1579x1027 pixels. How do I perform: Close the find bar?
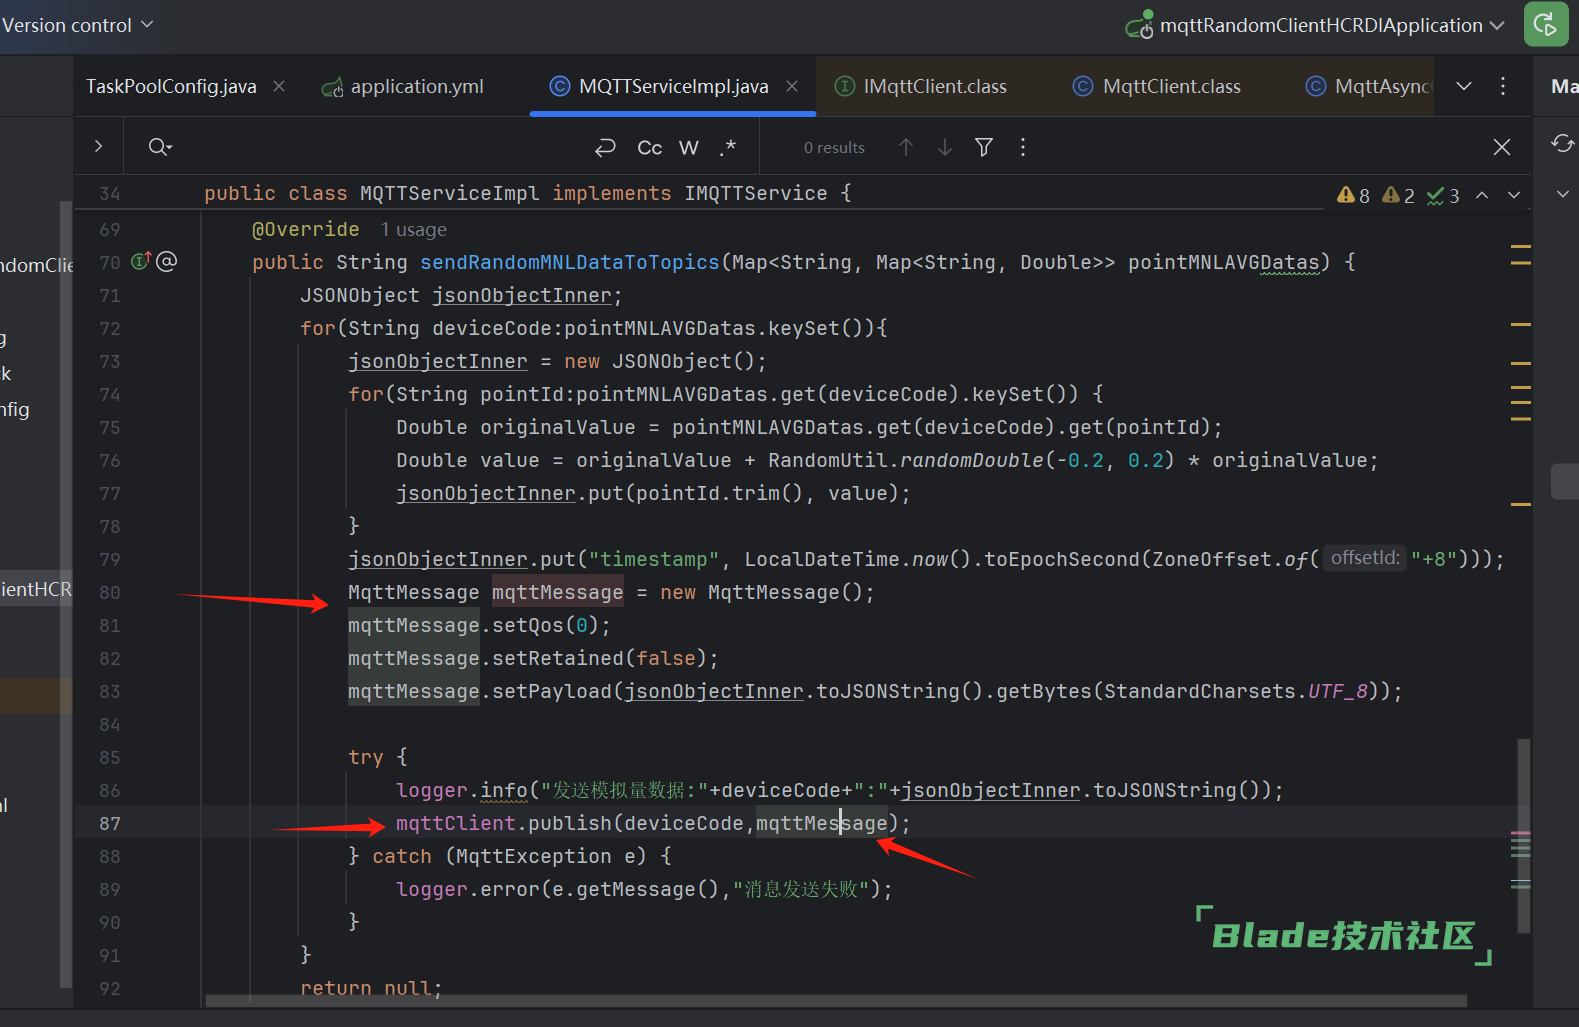point(1502,148)
